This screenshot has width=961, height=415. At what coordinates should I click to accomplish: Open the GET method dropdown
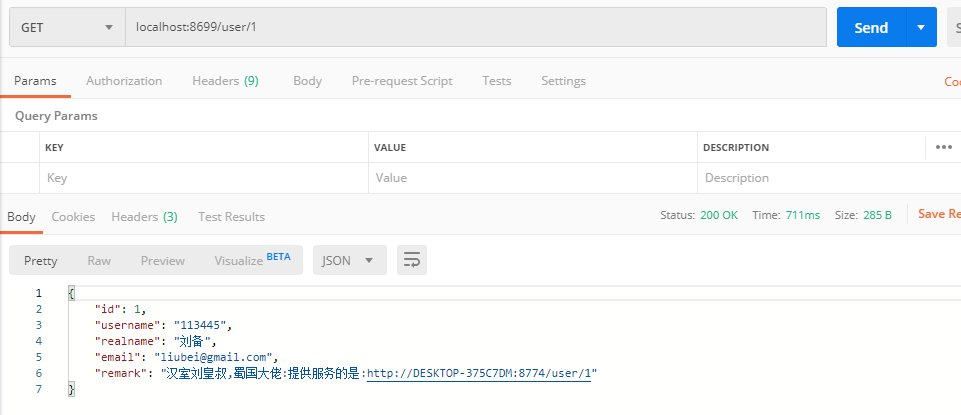click(67, 28)
